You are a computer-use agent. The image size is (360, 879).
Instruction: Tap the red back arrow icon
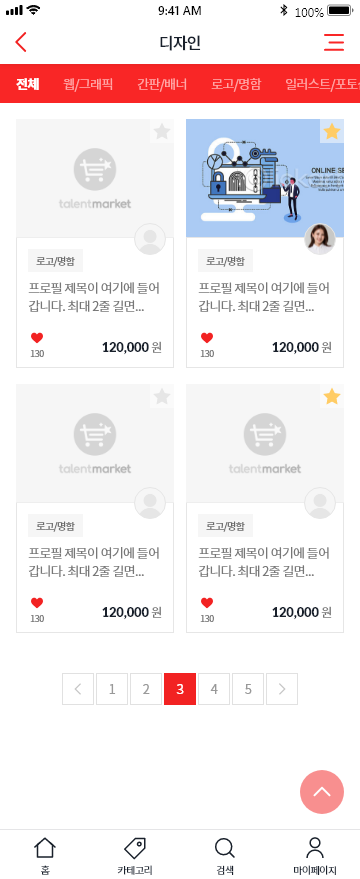click(21, 43)
